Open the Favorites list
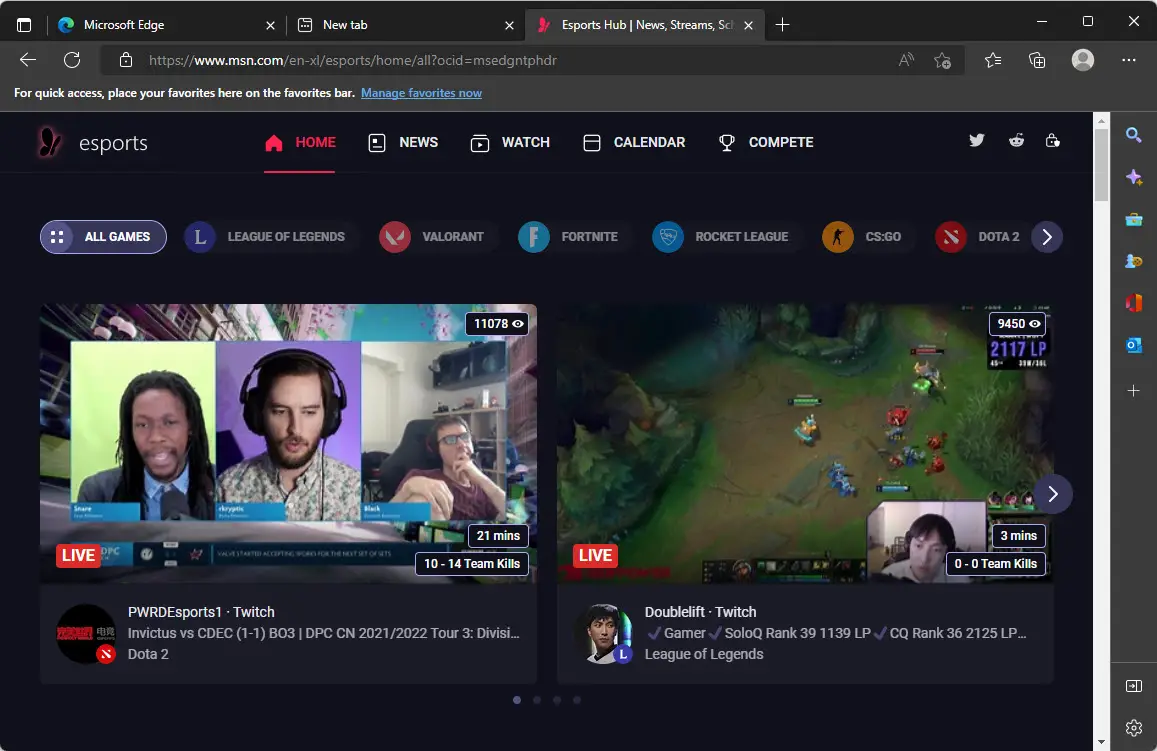Viewport: 1157px width, 751px height. (x=993, y=60)
